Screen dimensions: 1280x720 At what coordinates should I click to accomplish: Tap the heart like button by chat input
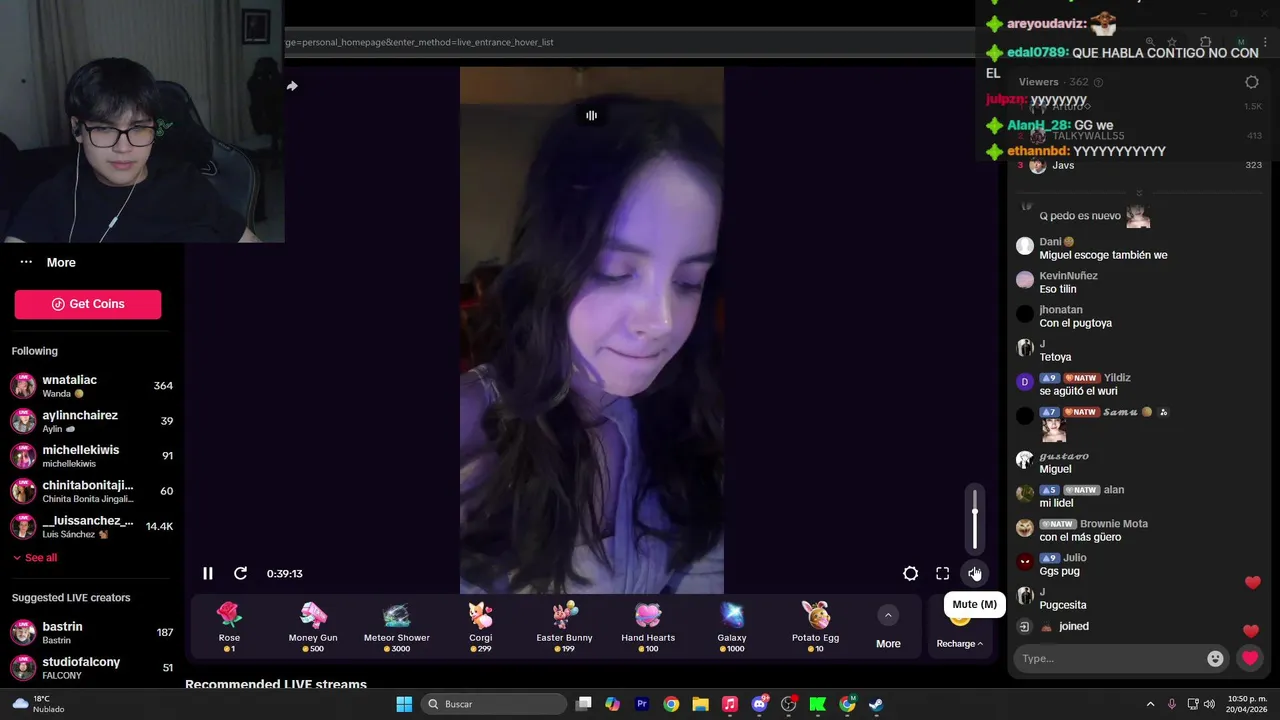coord(1249,658)
